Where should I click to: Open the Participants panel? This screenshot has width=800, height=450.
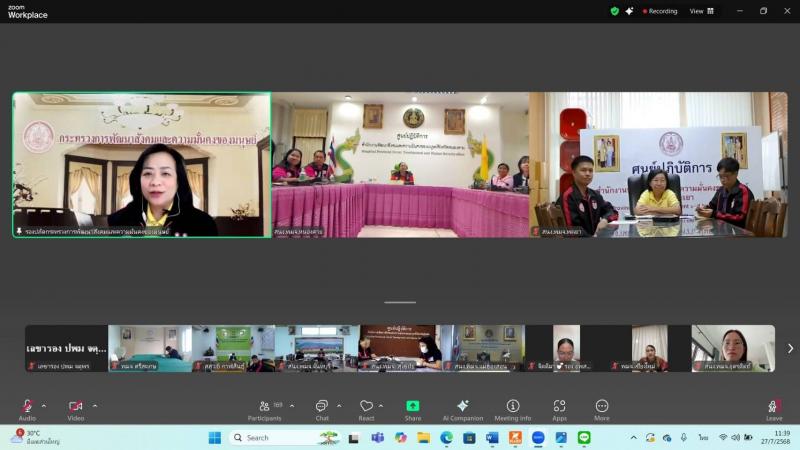264,410
